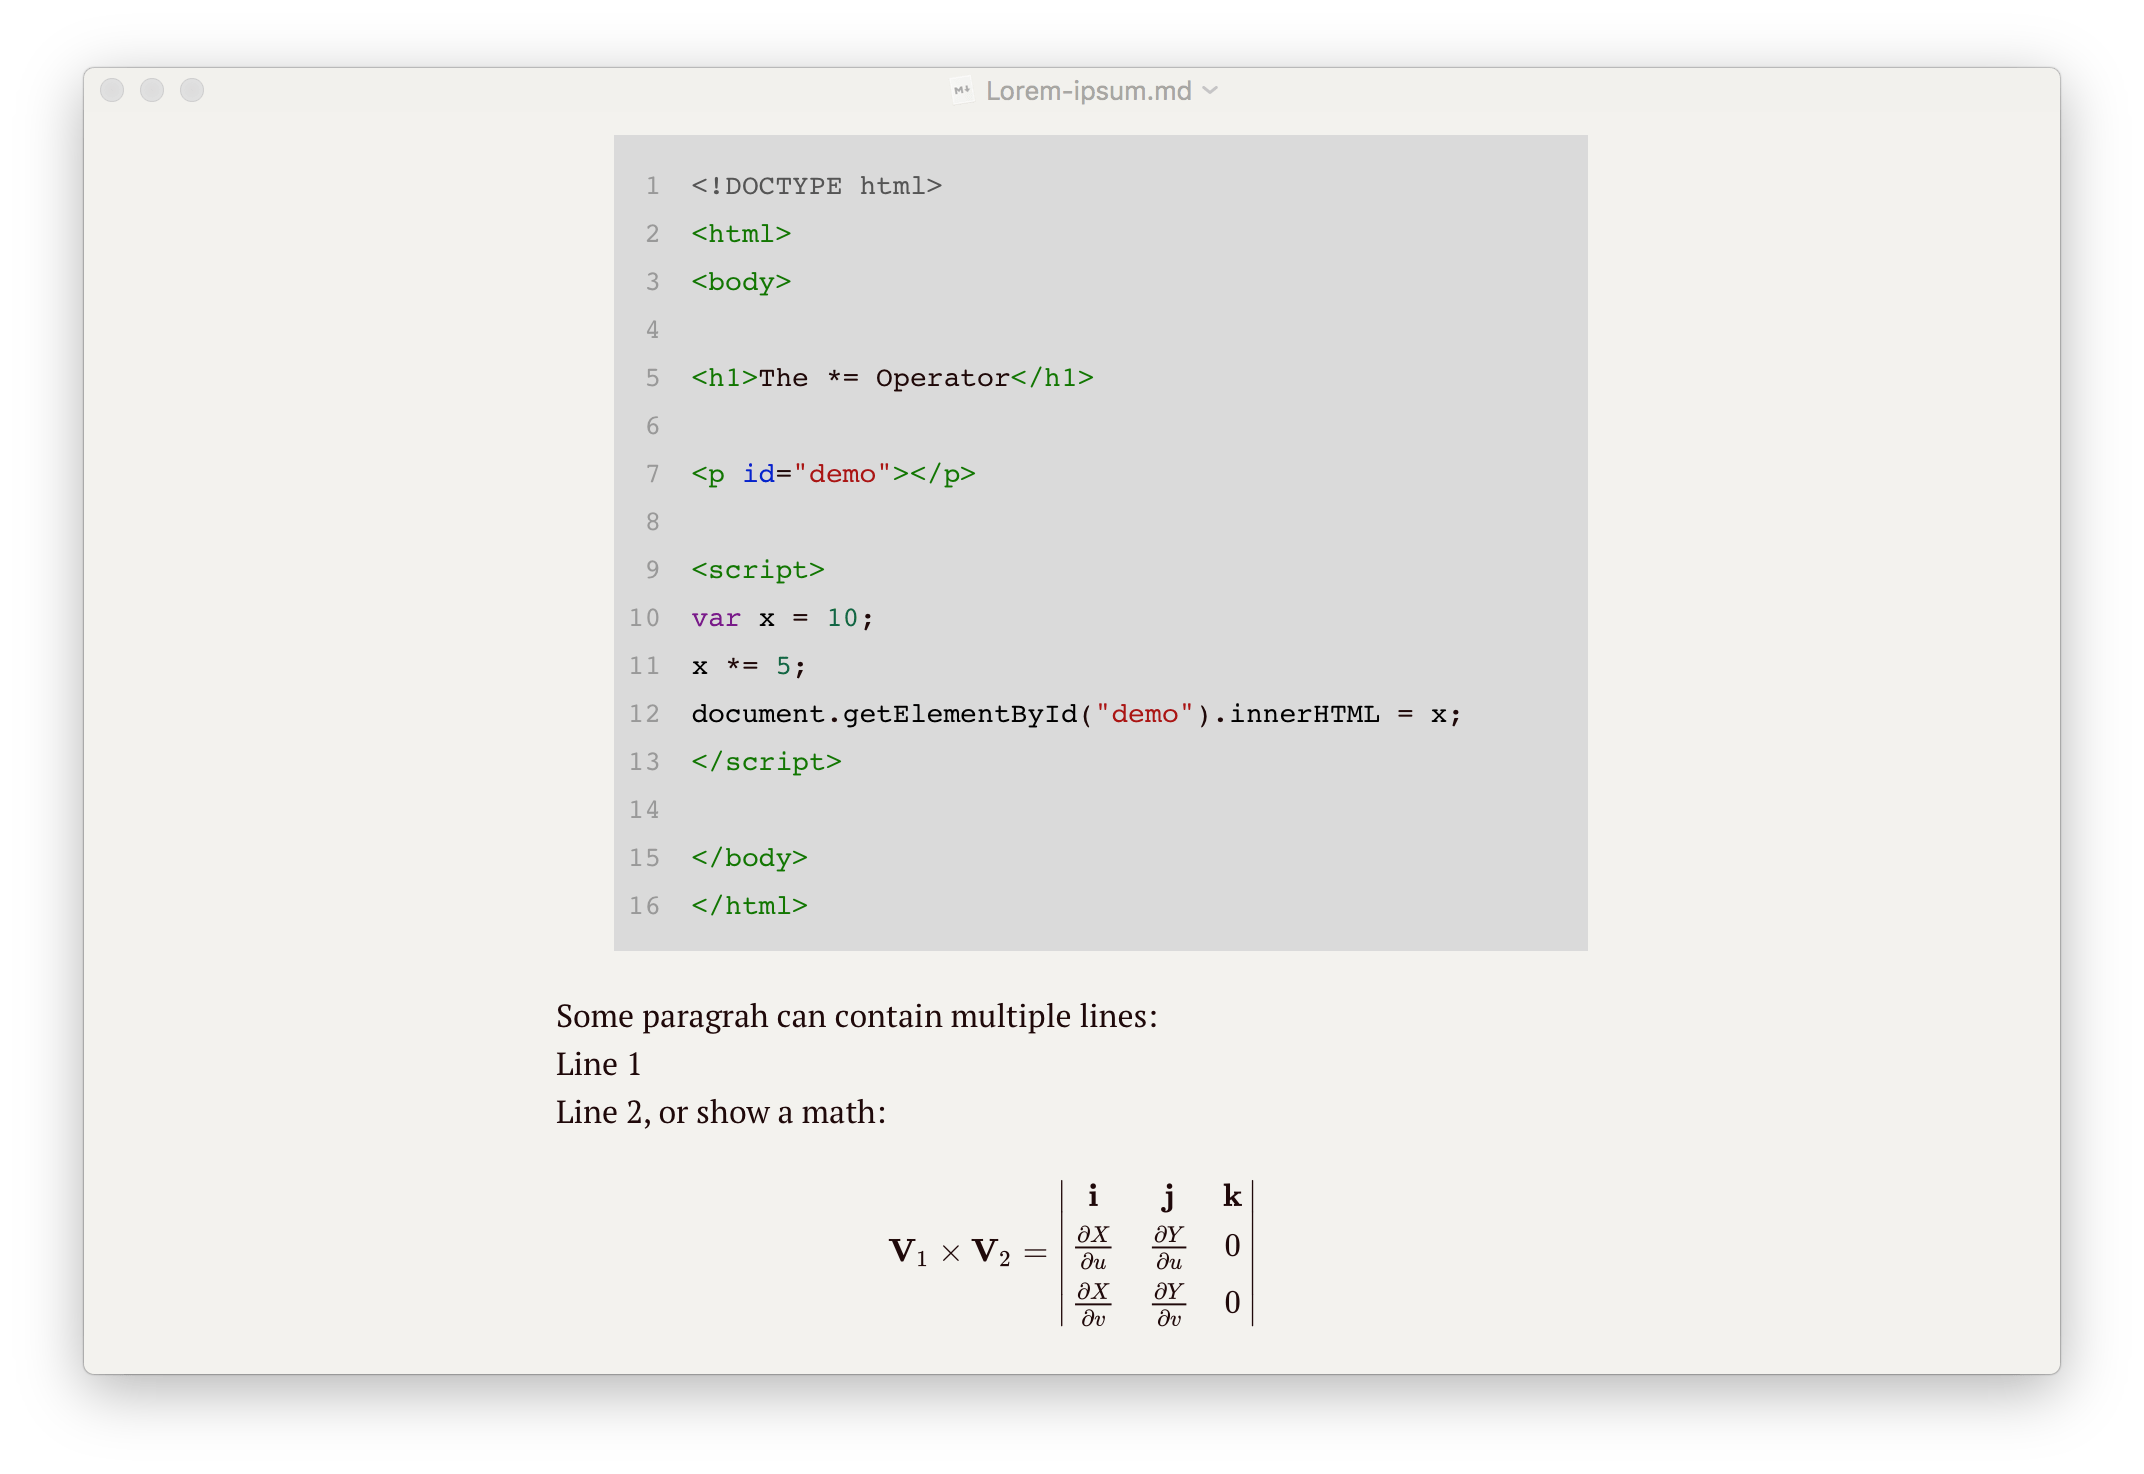Click the markdown file icon in title bar
This screenshot has height=1474, width=2144.
pyautogui.click(x=961, y=91)
